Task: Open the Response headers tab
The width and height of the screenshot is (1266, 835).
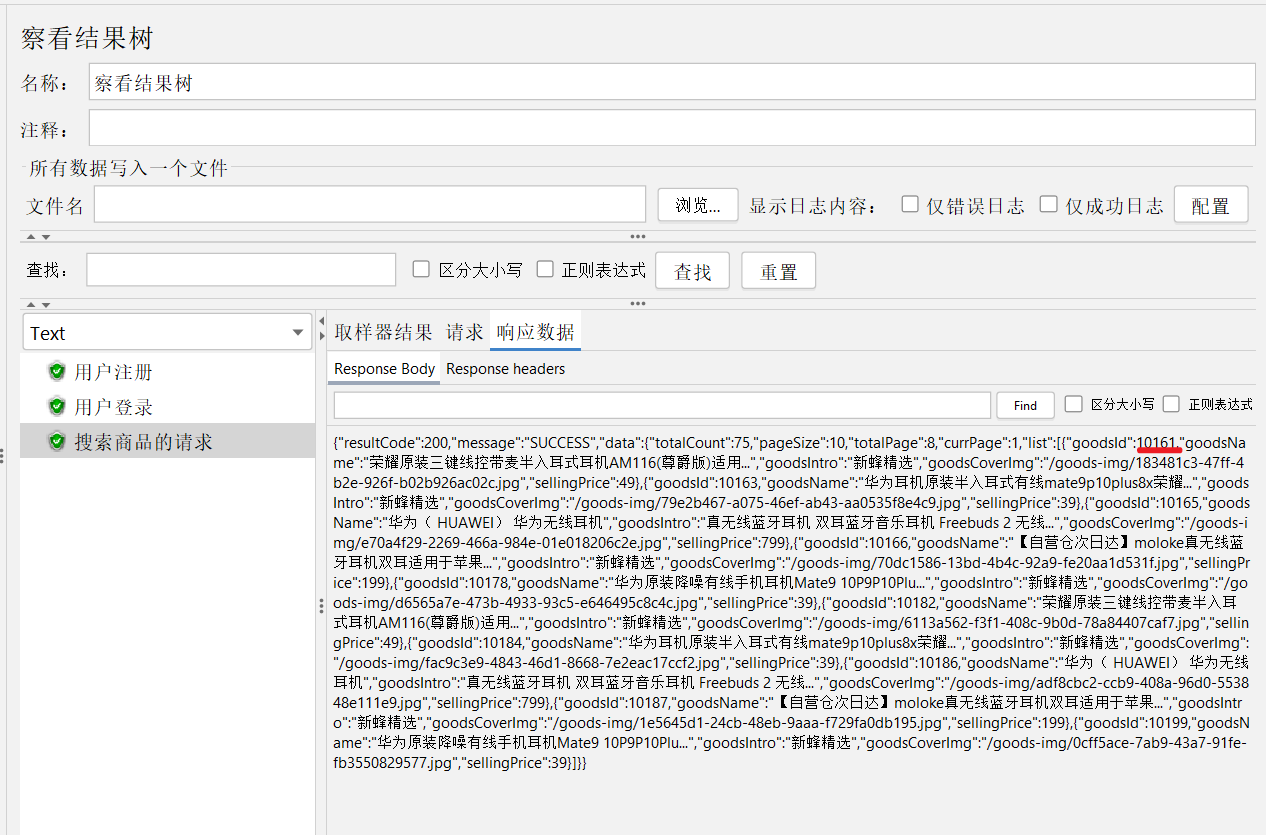Action: pos(506,369)
